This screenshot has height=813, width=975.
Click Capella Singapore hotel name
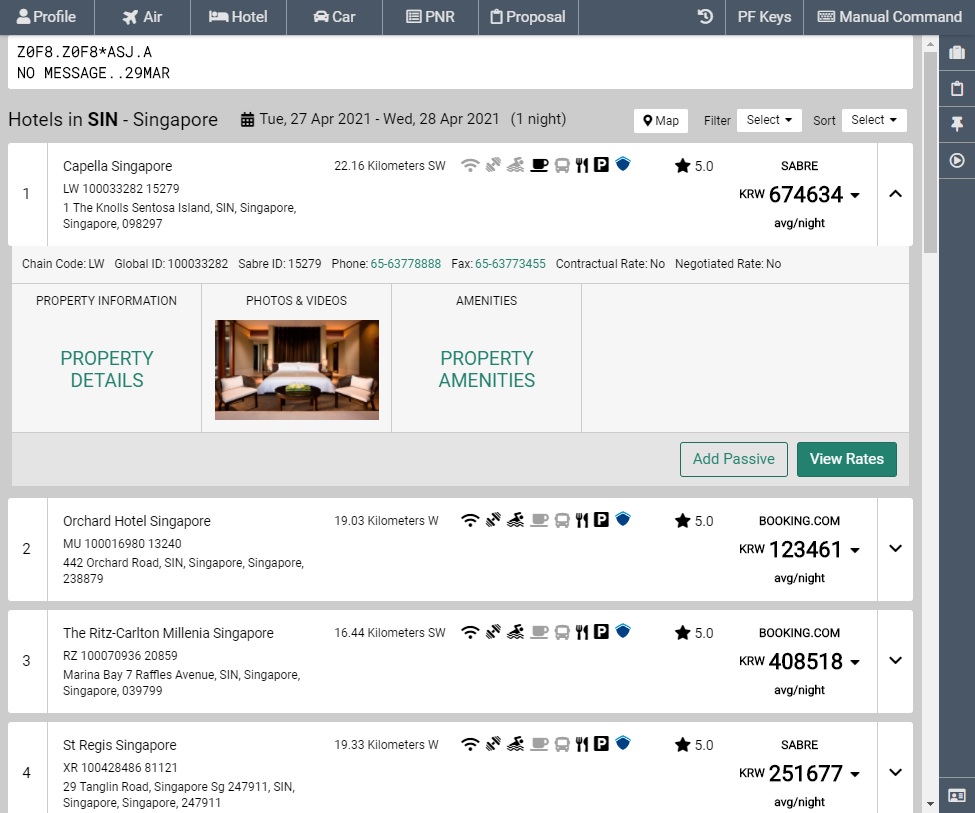118,166
